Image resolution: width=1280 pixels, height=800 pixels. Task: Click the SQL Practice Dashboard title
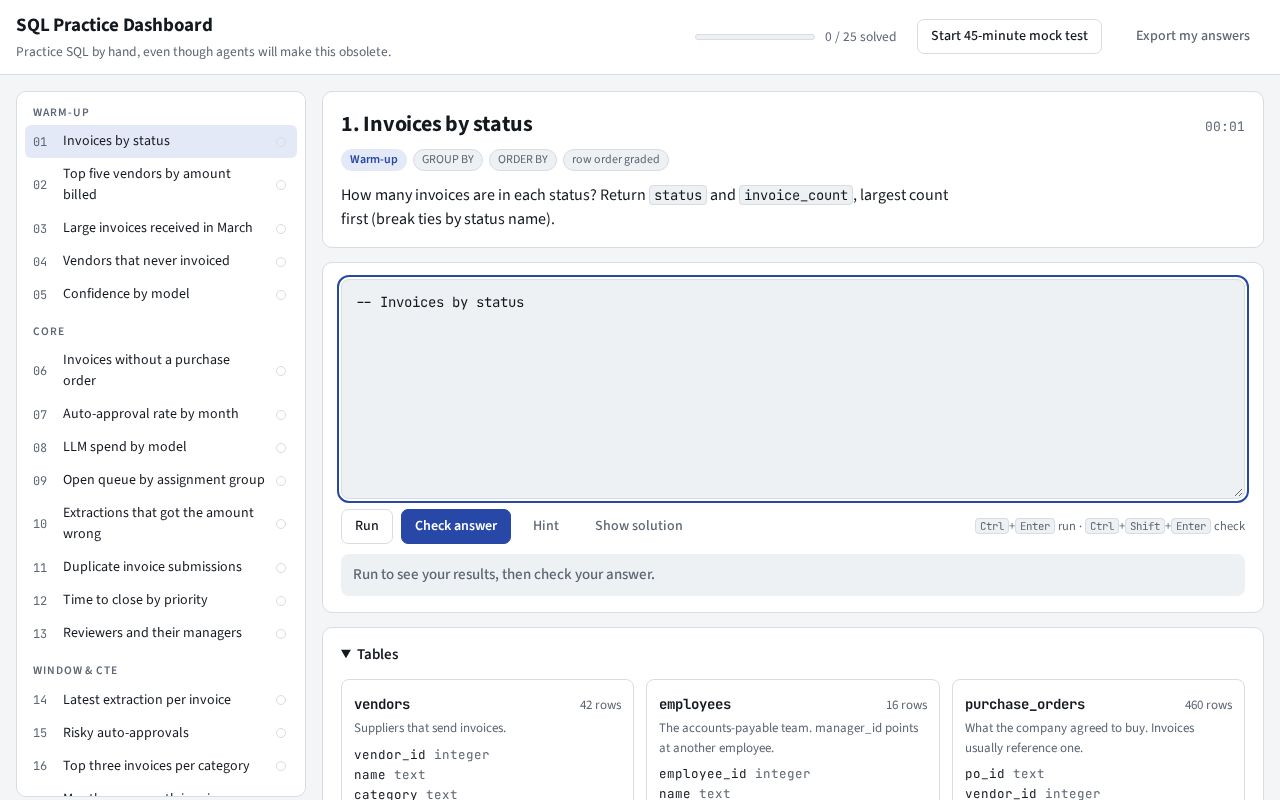114,25
